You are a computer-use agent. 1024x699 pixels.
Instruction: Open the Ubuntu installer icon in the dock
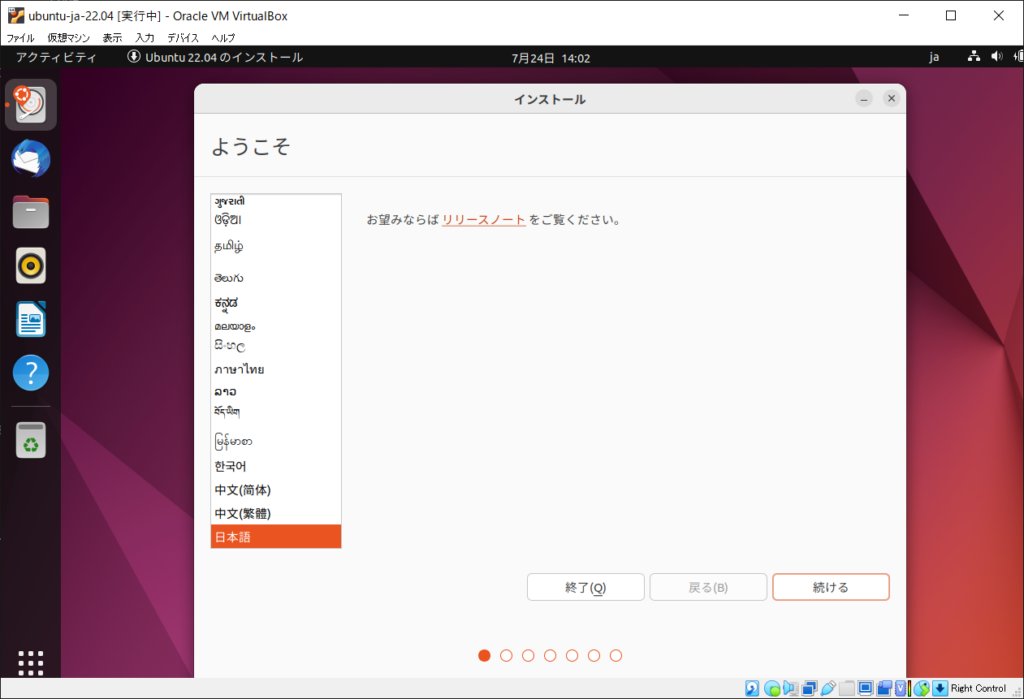[x=31, y=105]
